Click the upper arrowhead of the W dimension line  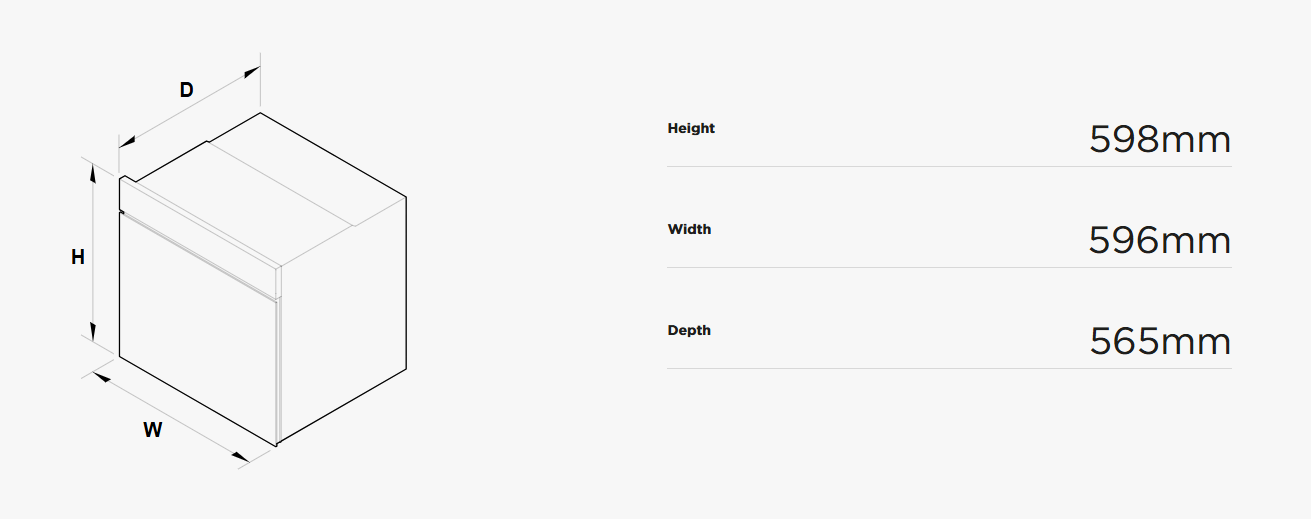(102, 378)
